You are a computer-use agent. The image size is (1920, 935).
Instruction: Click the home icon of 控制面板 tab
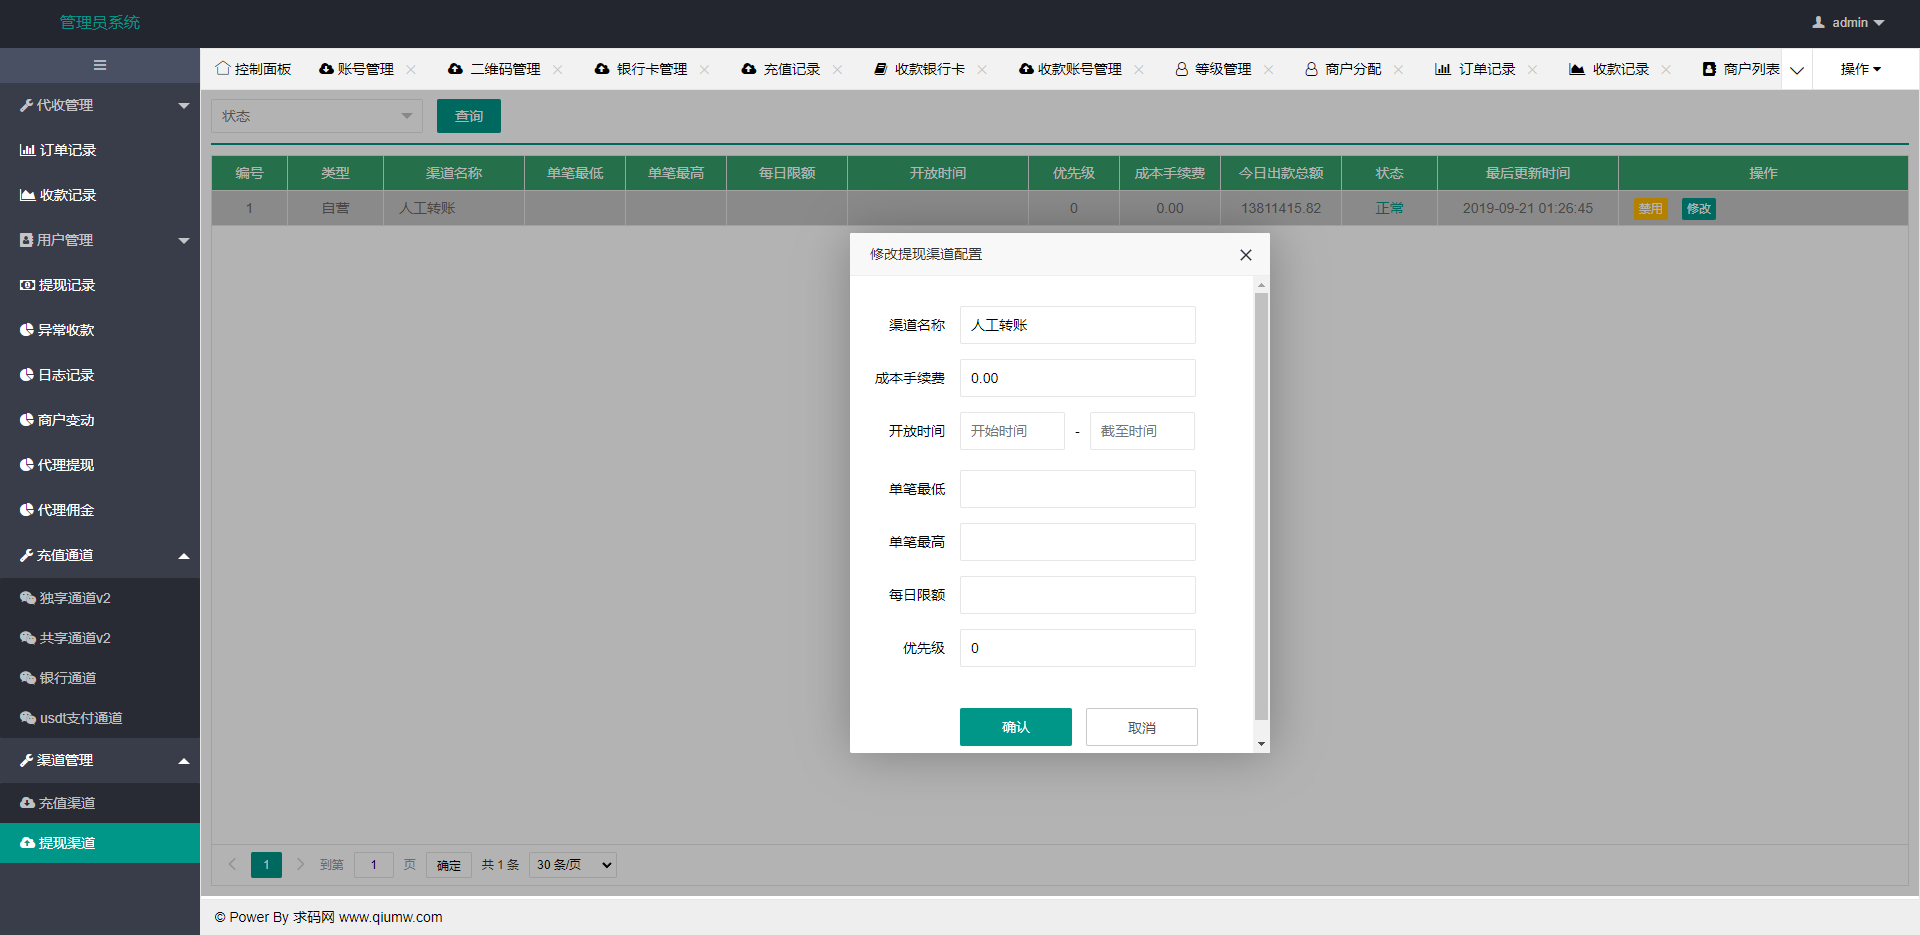[222, 68]
